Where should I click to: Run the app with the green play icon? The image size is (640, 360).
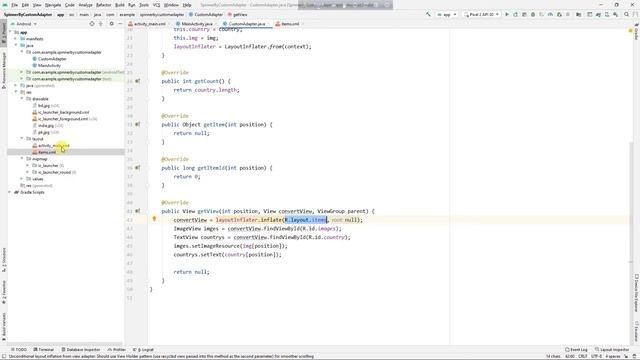[x=507, y=14]
